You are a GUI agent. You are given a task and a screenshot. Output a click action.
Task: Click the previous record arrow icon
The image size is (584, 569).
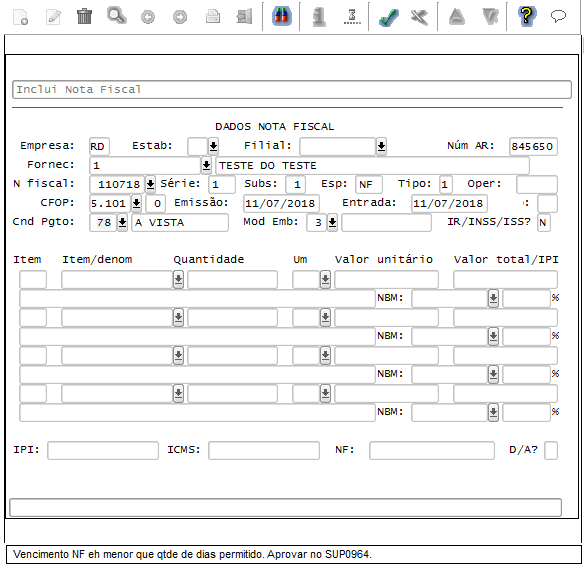coord(148,17)
